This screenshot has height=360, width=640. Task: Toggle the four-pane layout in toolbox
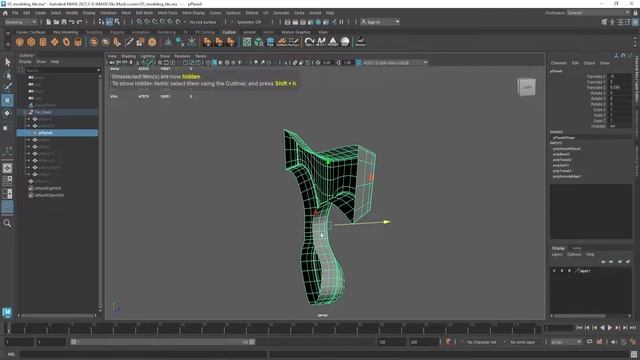pos(7,181)
